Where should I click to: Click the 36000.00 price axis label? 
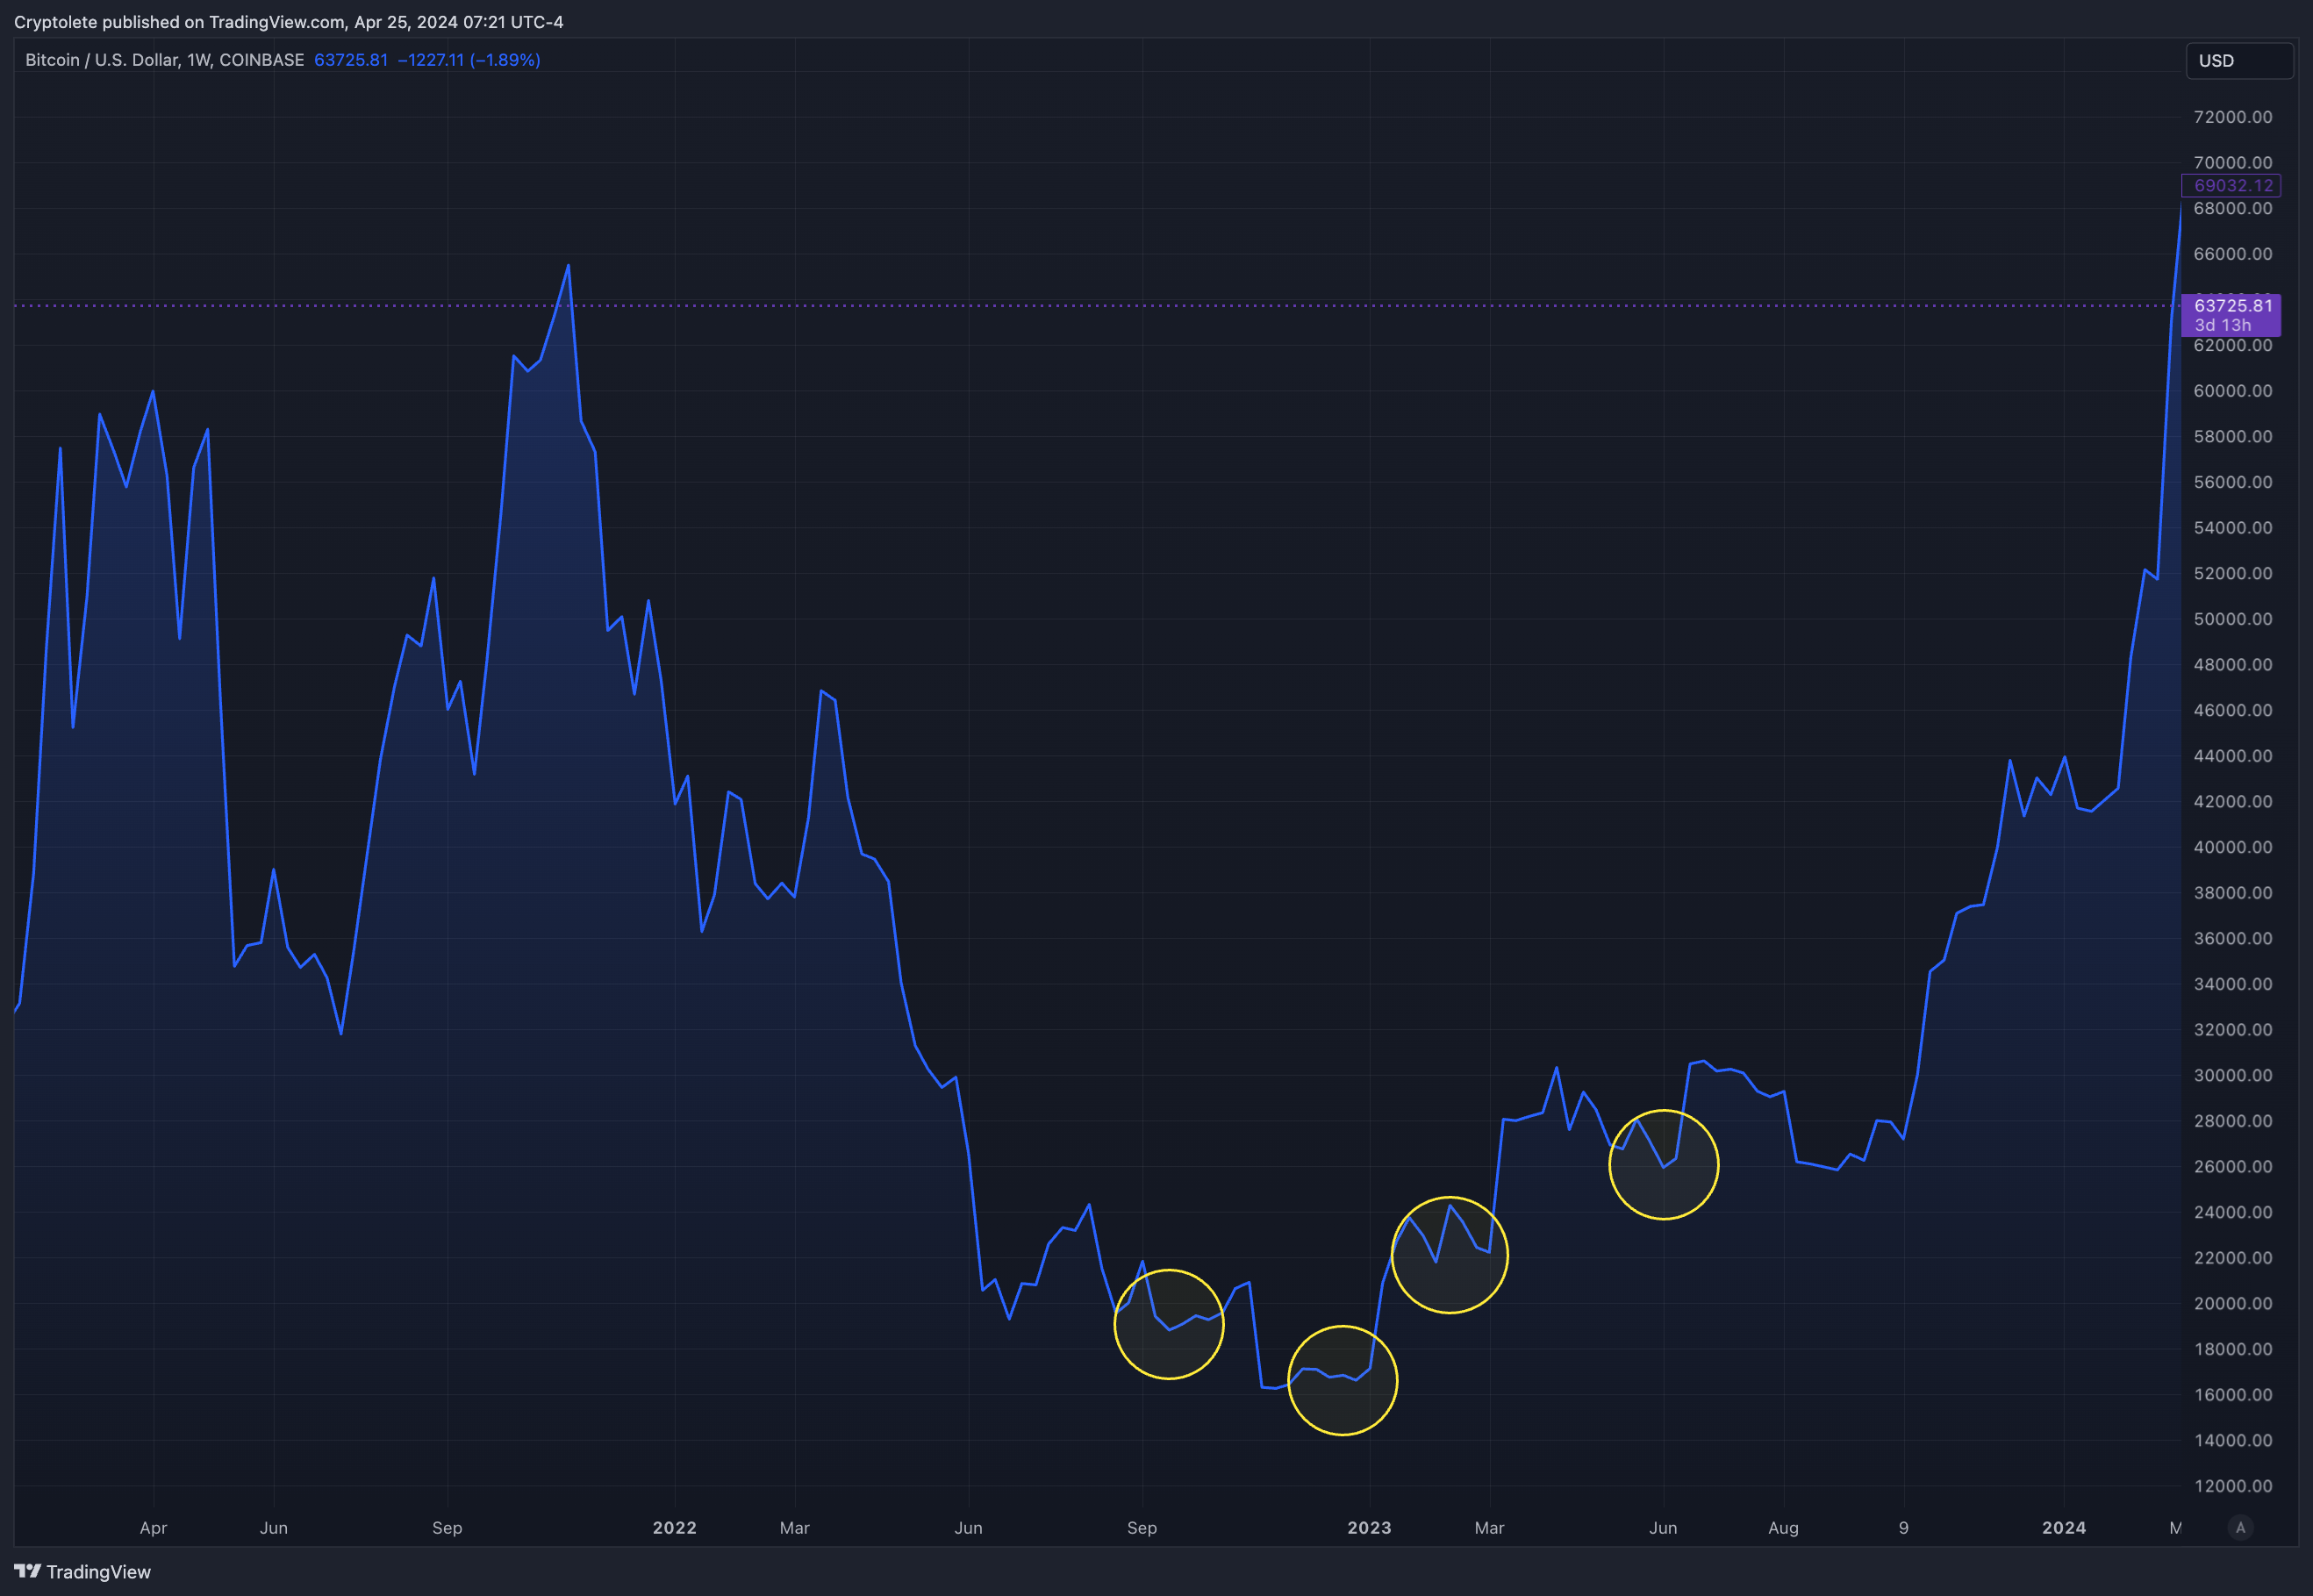click(x=2233, y=938)
